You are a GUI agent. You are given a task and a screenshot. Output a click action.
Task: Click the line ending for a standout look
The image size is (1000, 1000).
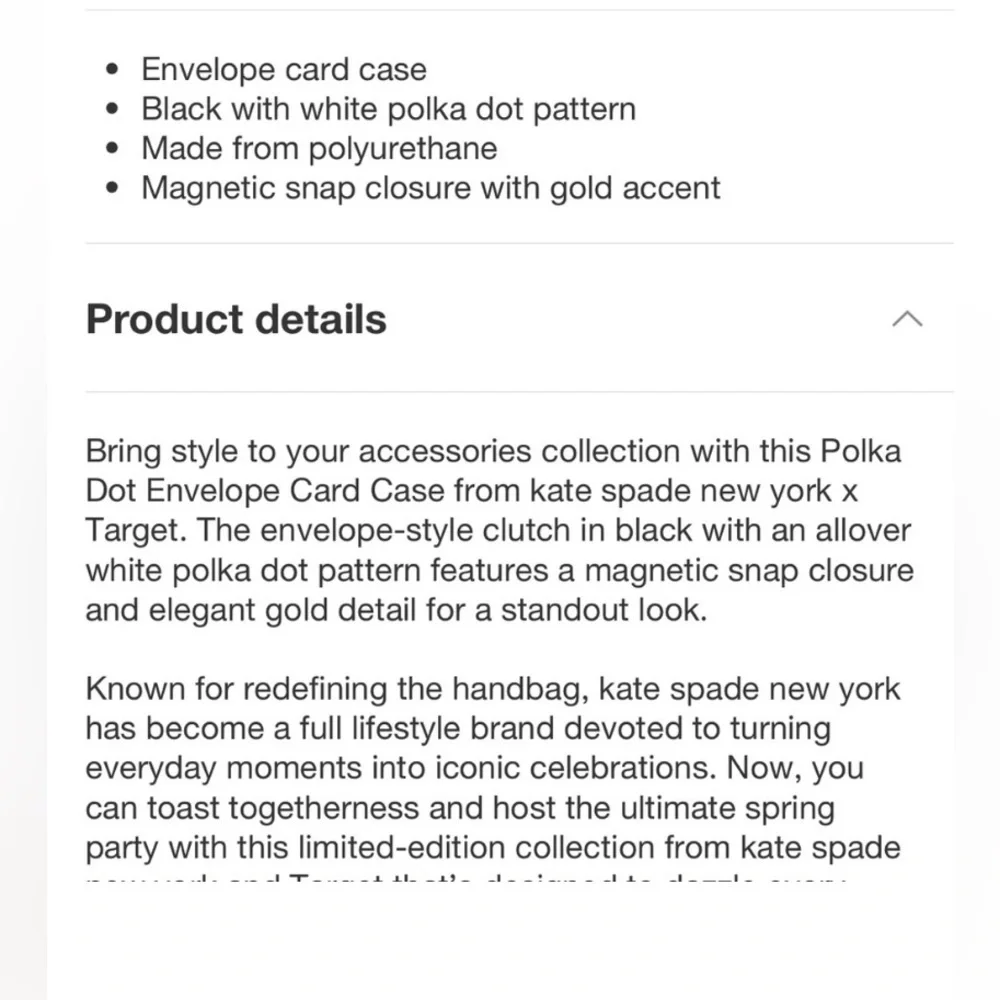click(396, 610)
